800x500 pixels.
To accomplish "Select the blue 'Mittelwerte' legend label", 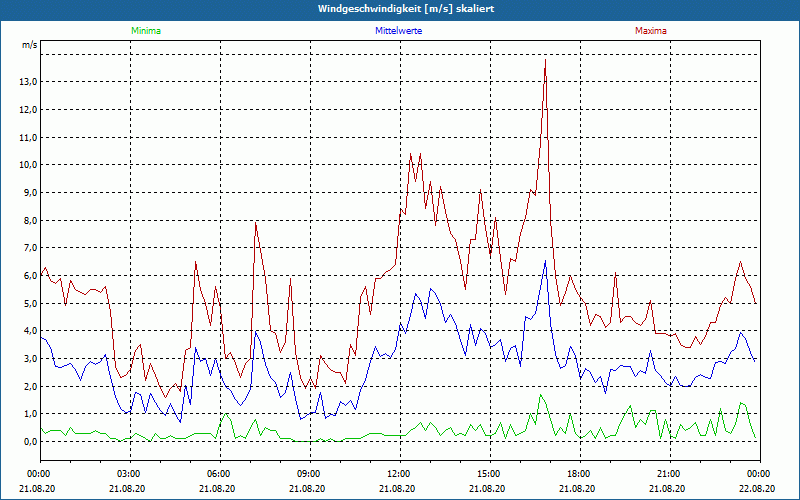I will pyautogui.click(x=398, y=31).
